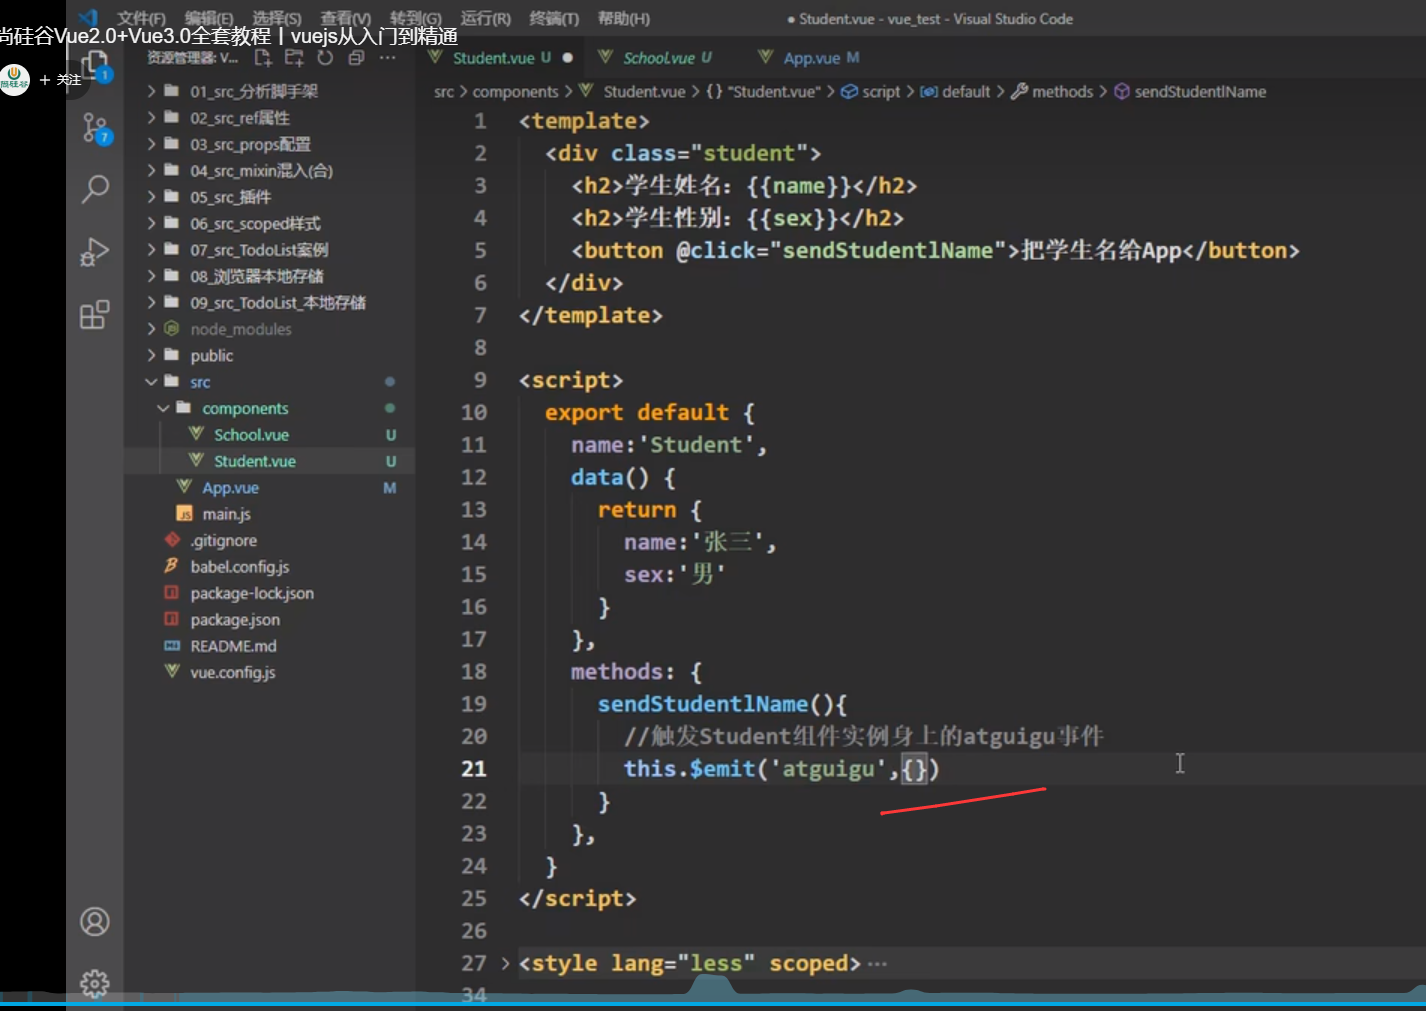
Task: Click the "export default {" code line
Action: point(650,413)
